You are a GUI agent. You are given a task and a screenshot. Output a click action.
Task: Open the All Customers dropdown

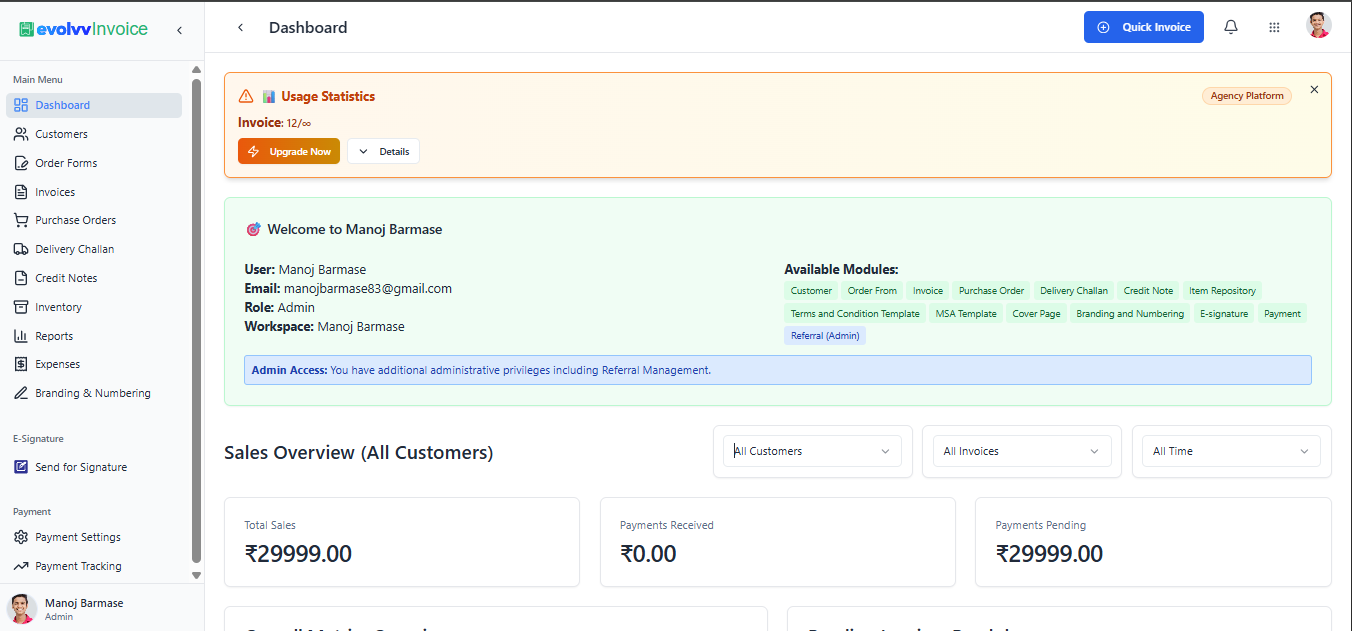(x=812, y=451)
